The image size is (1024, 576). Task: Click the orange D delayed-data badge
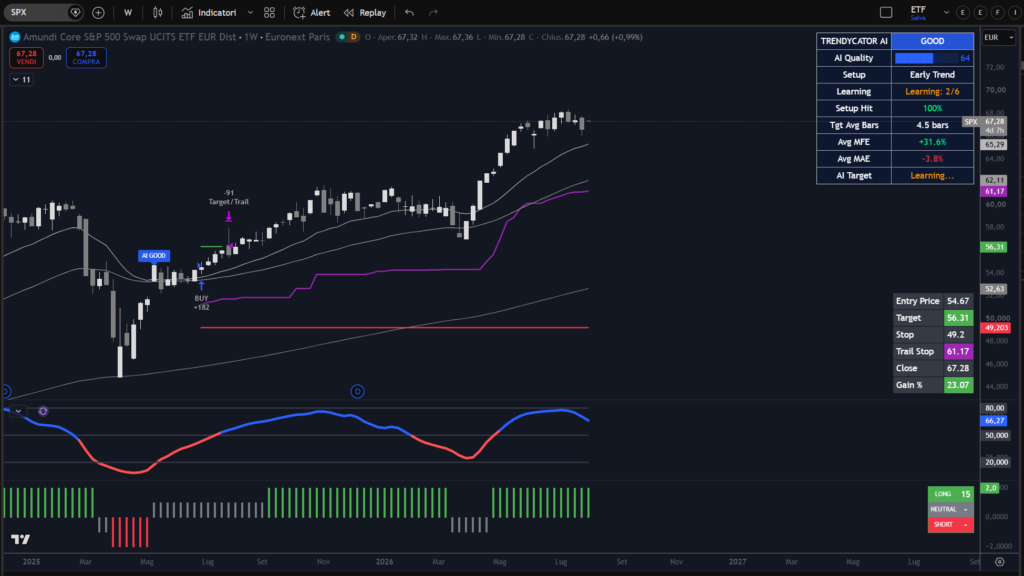pyautogui.click(x=353, y=37)
